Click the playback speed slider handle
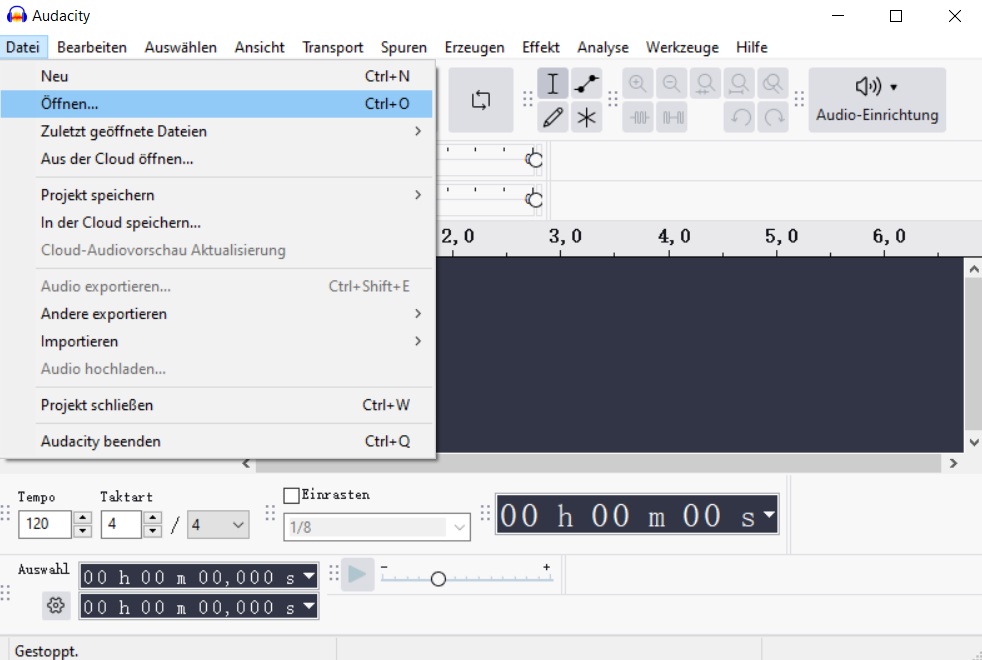Screen dimensions: 982x660 pyautogui.click(x=438, y=579)
